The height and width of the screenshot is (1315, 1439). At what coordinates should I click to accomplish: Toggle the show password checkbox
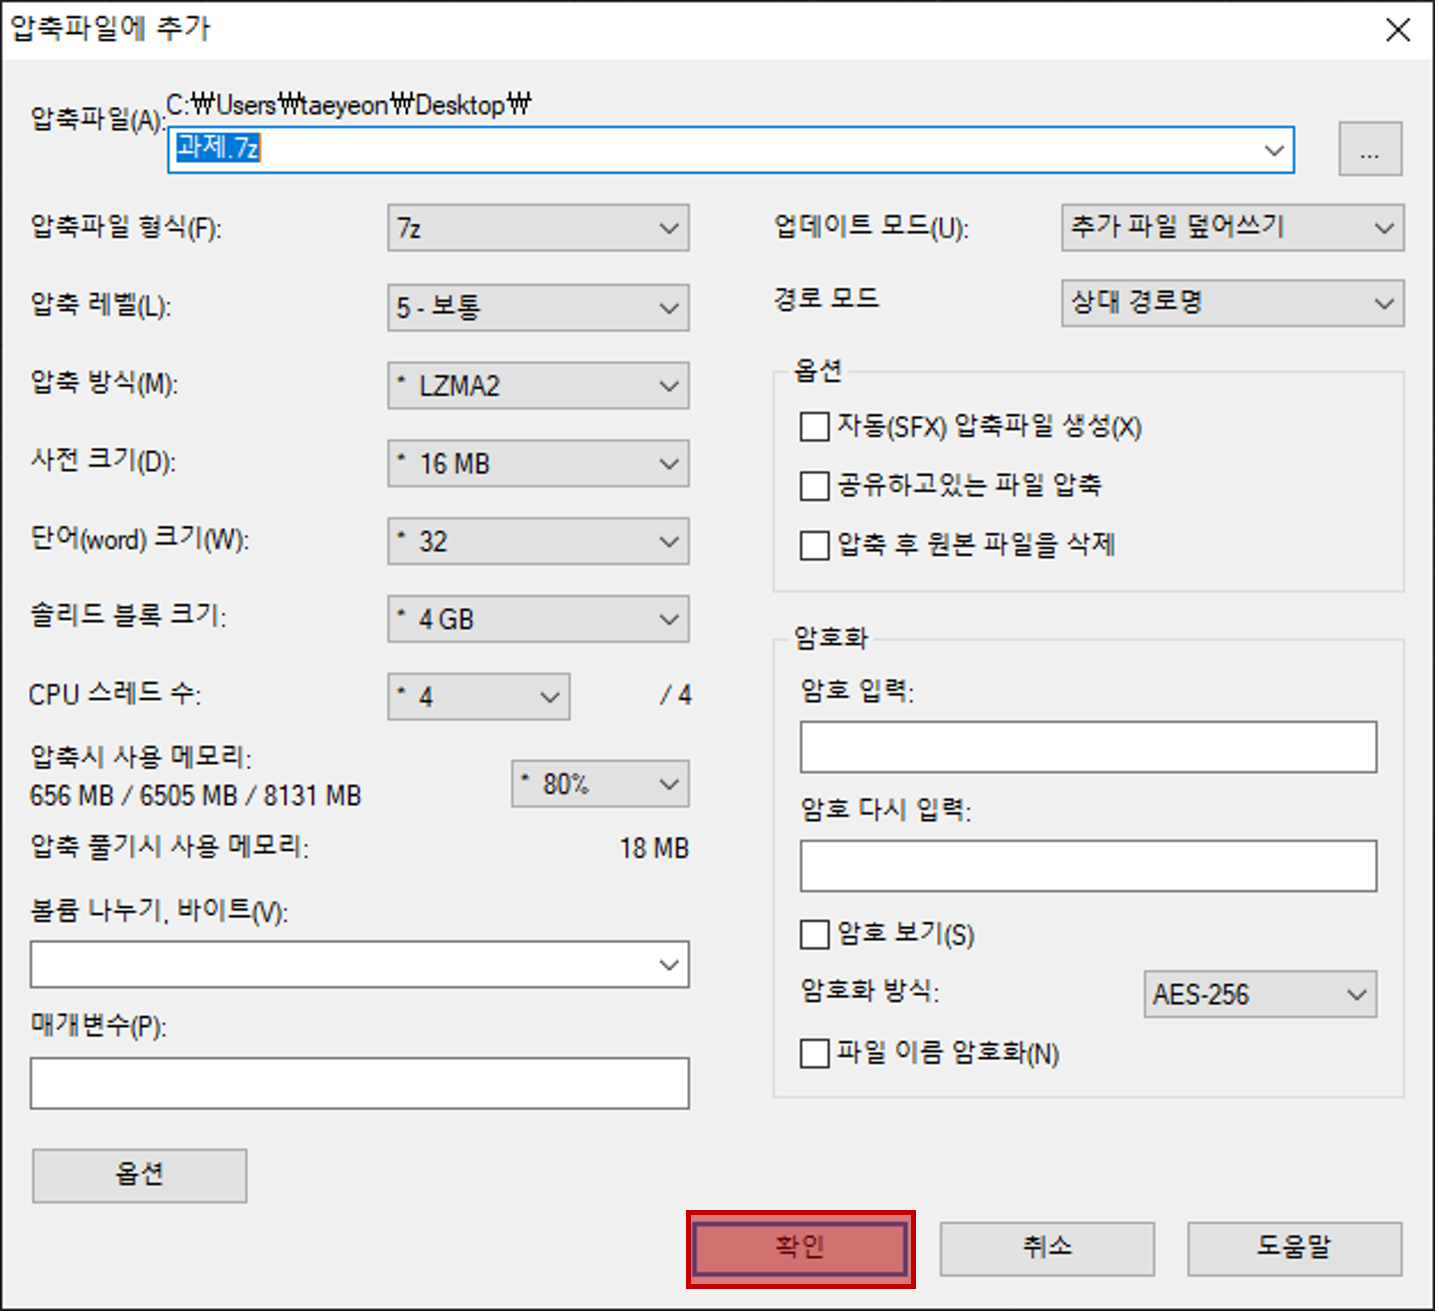[x=814, y=934]
